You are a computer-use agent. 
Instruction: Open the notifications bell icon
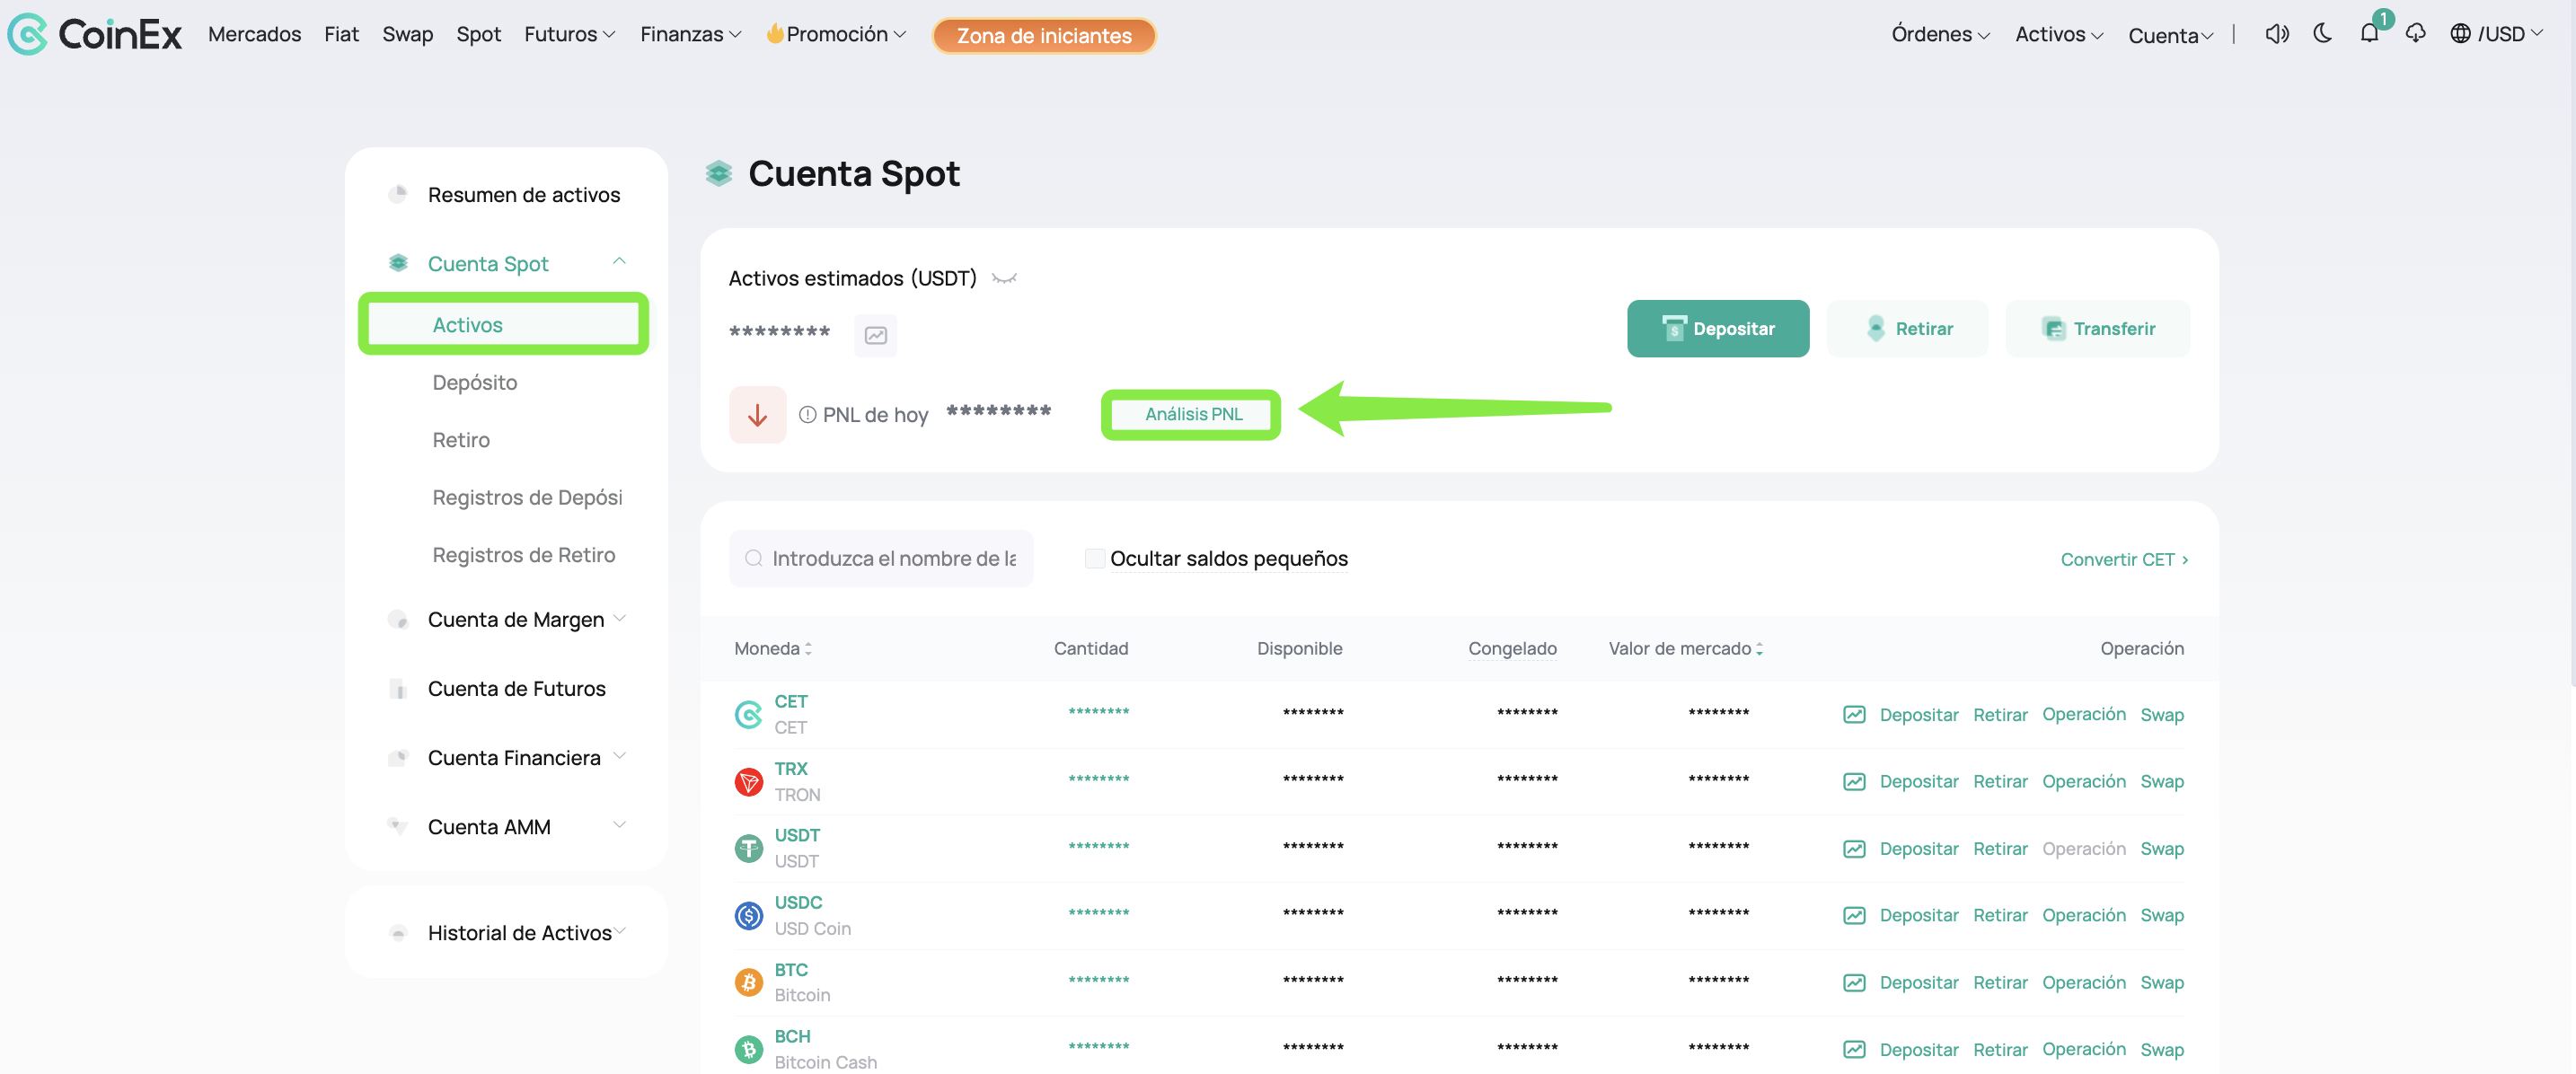[2369, 34]
